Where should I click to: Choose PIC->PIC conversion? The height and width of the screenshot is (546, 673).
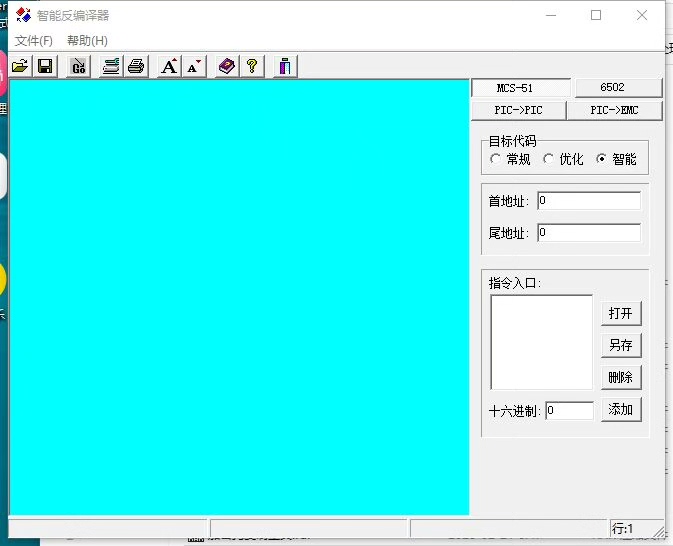(x=518, y=110)
